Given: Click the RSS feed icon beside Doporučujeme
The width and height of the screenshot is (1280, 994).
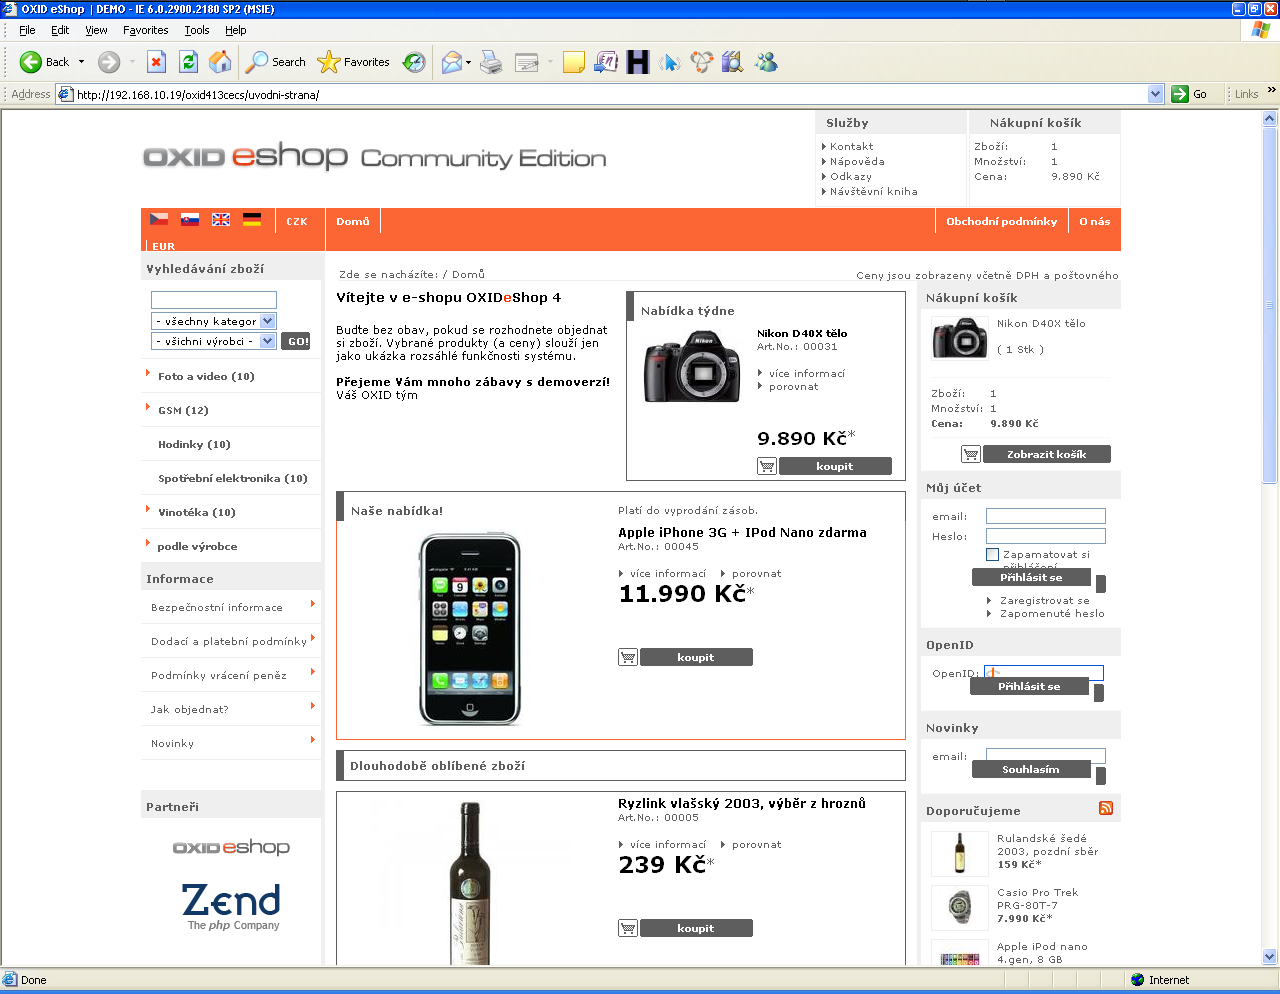Looking at the screenshot, I should click(1106, 808).
